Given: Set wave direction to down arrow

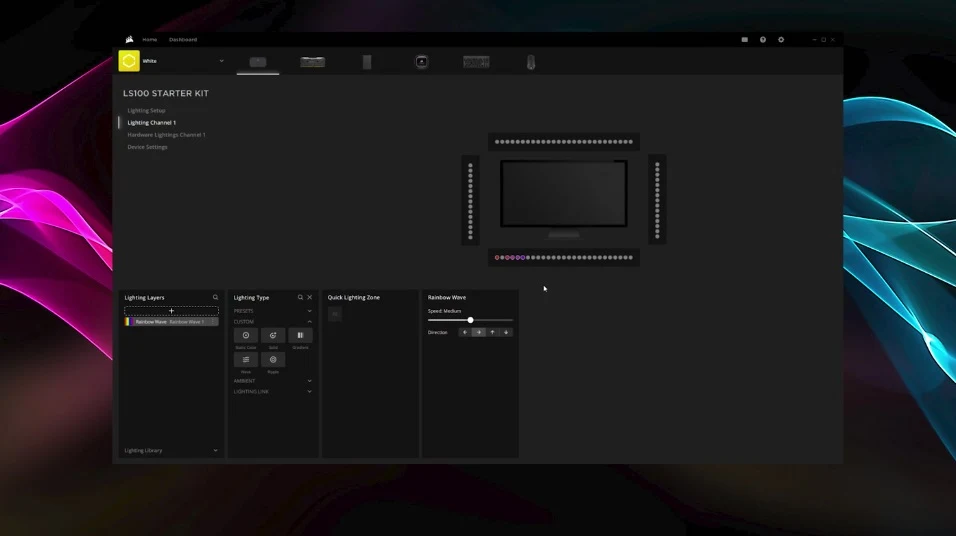Looking at the screenshot, I should 506,332.
